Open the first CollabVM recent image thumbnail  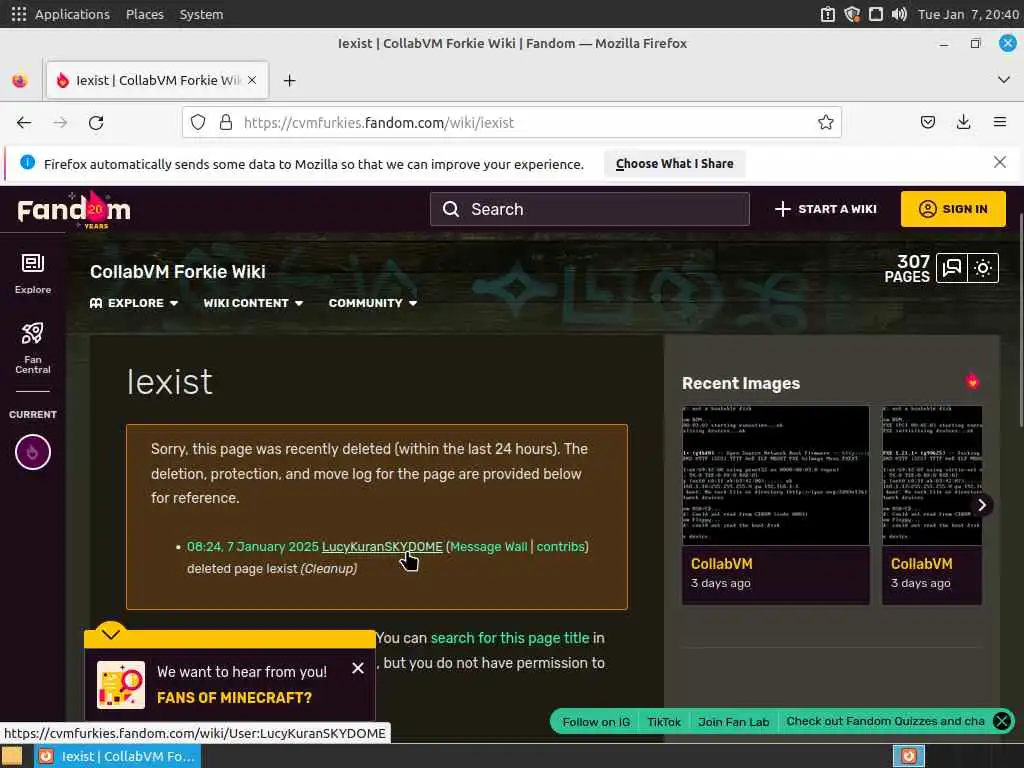[x=776, y=475]
